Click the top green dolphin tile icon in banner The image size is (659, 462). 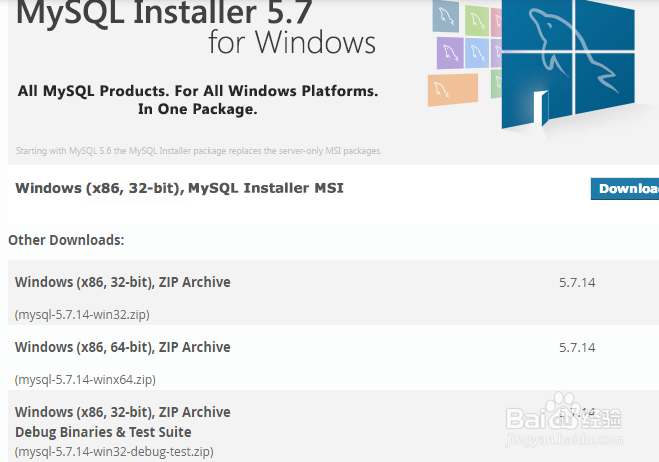[477, 20]
